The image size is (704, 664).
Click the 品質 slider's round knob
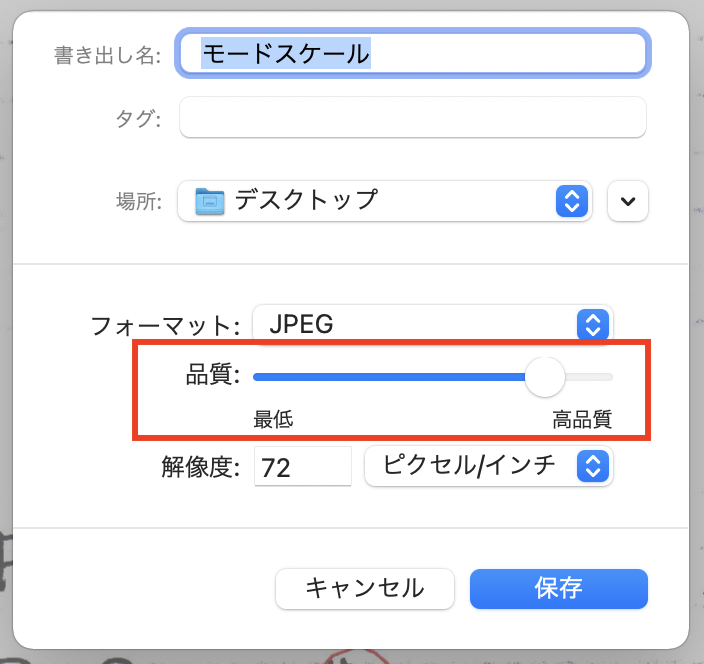tap(545, 377)
